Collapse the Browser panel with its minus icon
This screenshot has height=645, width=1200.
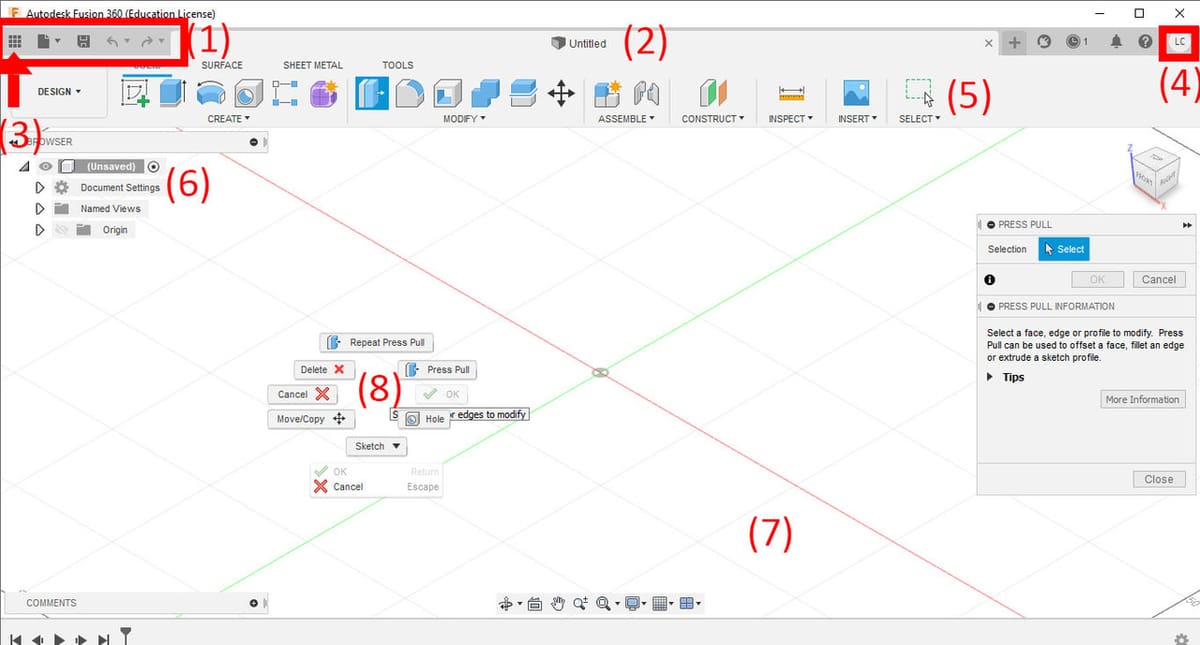coord(254,142)
